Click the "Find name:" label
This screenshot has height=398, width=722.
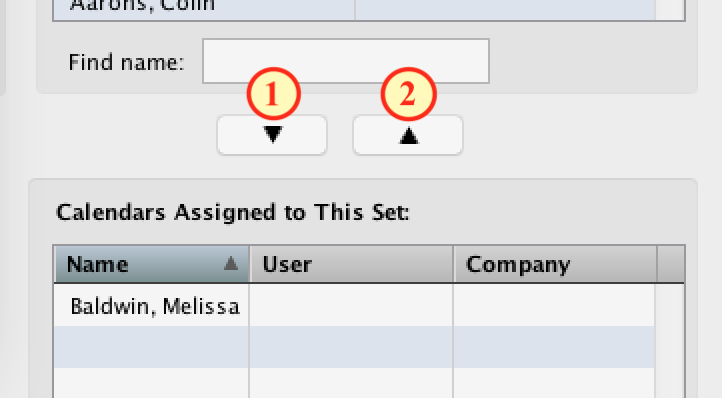click(x=126, y=62)
